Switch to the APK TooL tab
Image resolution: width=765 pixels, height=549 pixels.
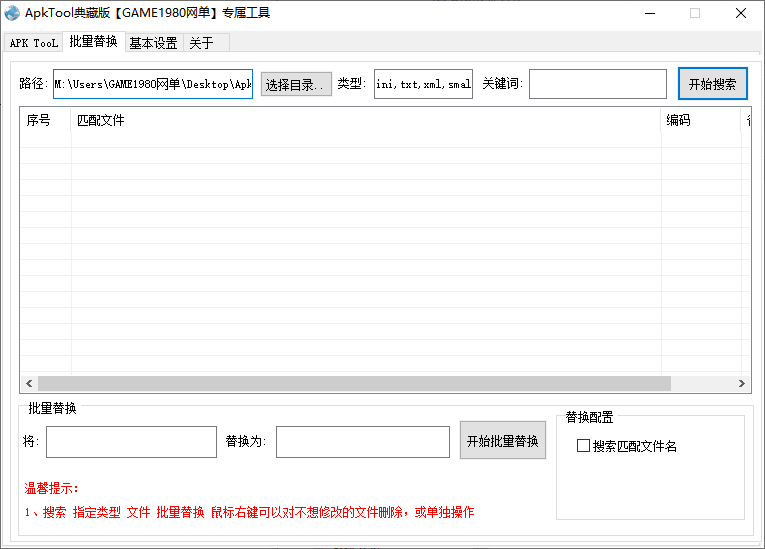click(34, 43)
